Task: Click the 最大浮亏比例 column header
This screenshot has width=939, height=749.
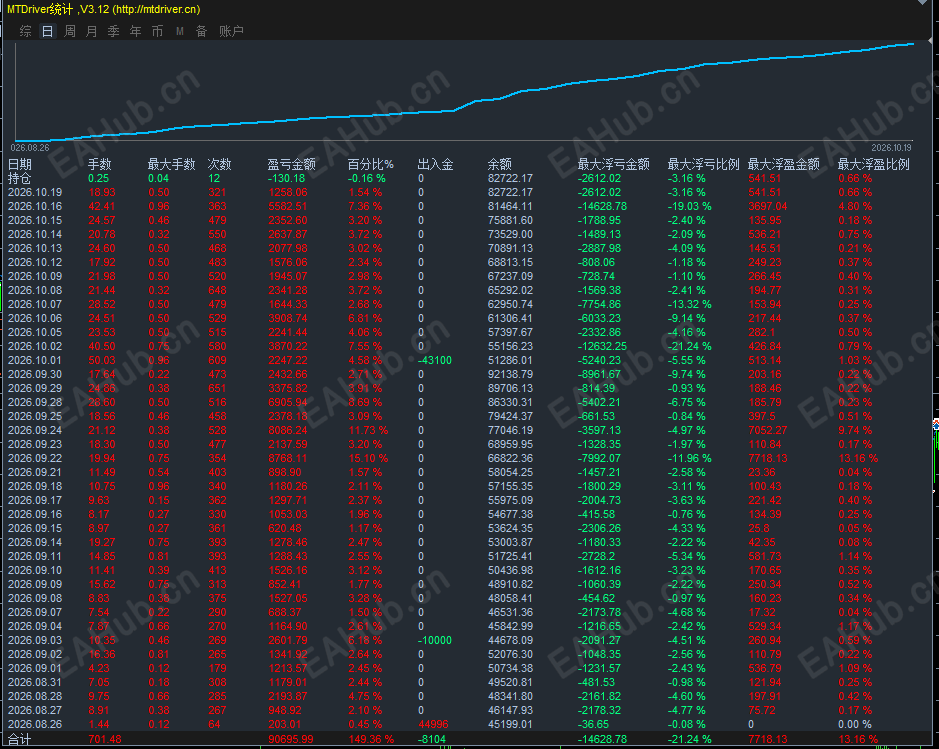Action: click(x=704, y=164)
